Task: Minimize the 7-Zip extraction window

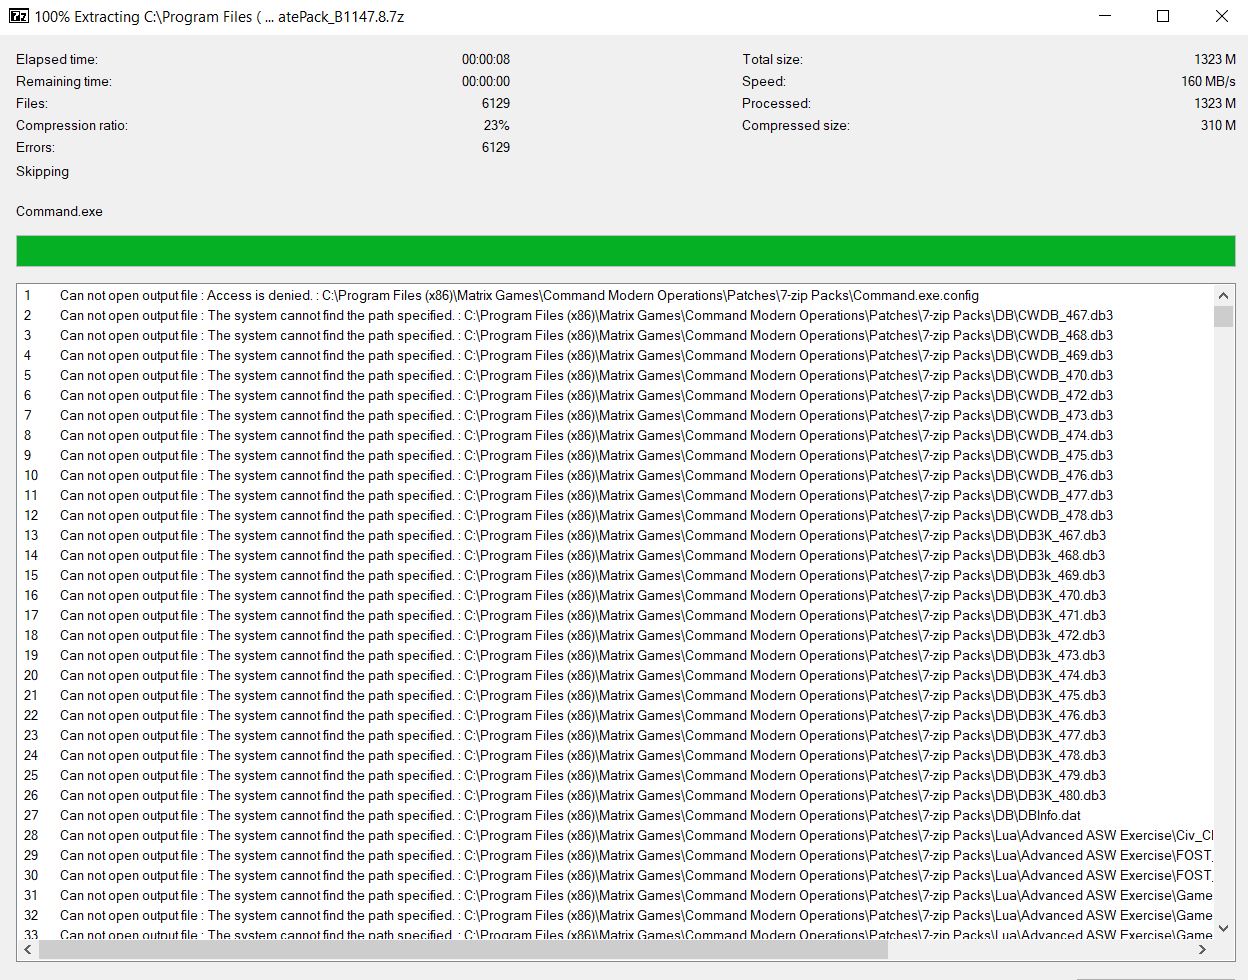Action: point(1105,16)
